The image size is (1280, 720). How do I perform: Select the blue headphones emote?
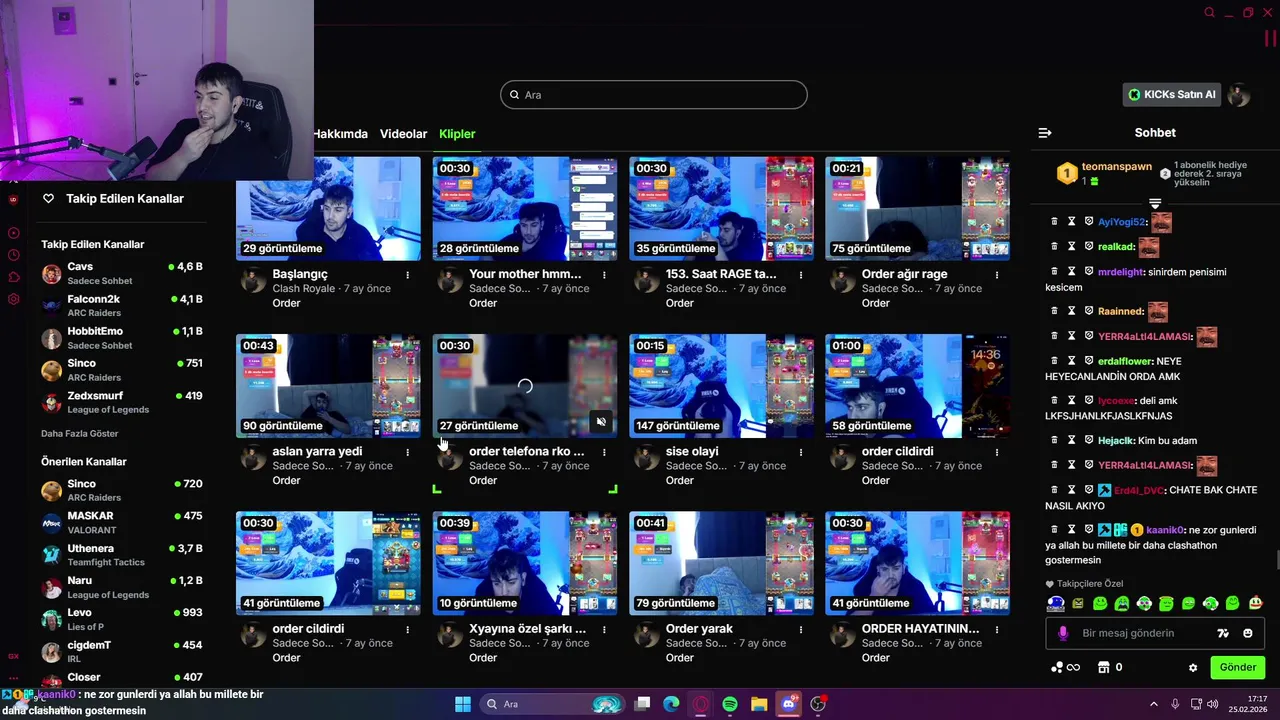1056,603
